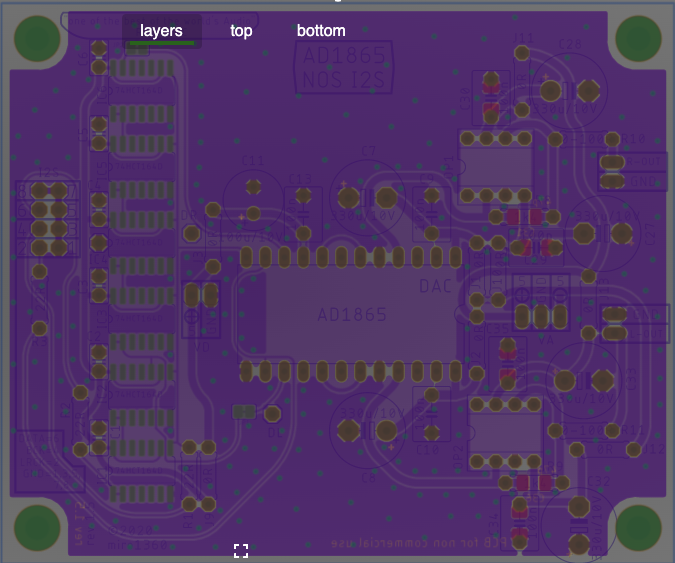Click the R11 resistor label
Screen dimensions: 675x563
click(x=633, y=430)
